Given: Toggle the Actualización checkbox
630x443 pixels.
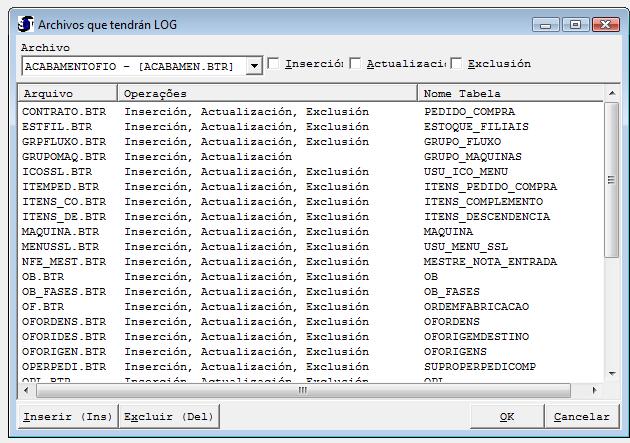Looking at the screenshot, I should pyautogui.click(x=356, y=64).
